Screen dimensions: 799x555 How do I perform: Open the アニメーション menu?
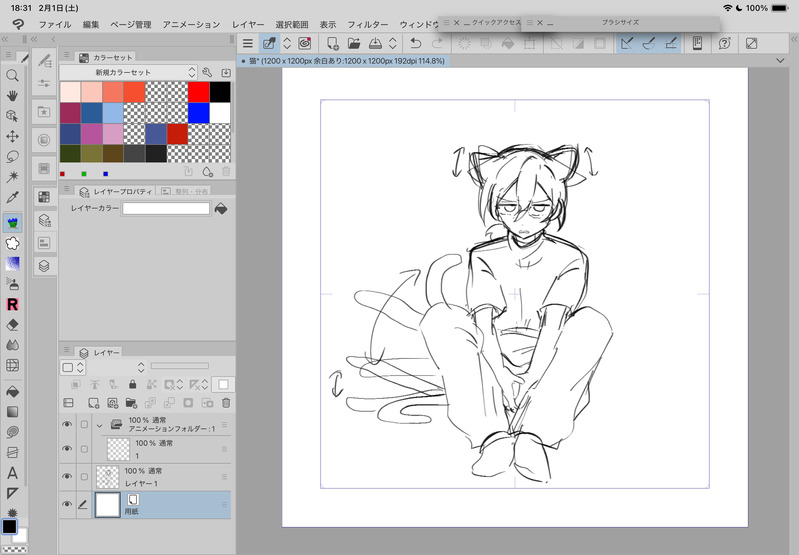(191, 24)
